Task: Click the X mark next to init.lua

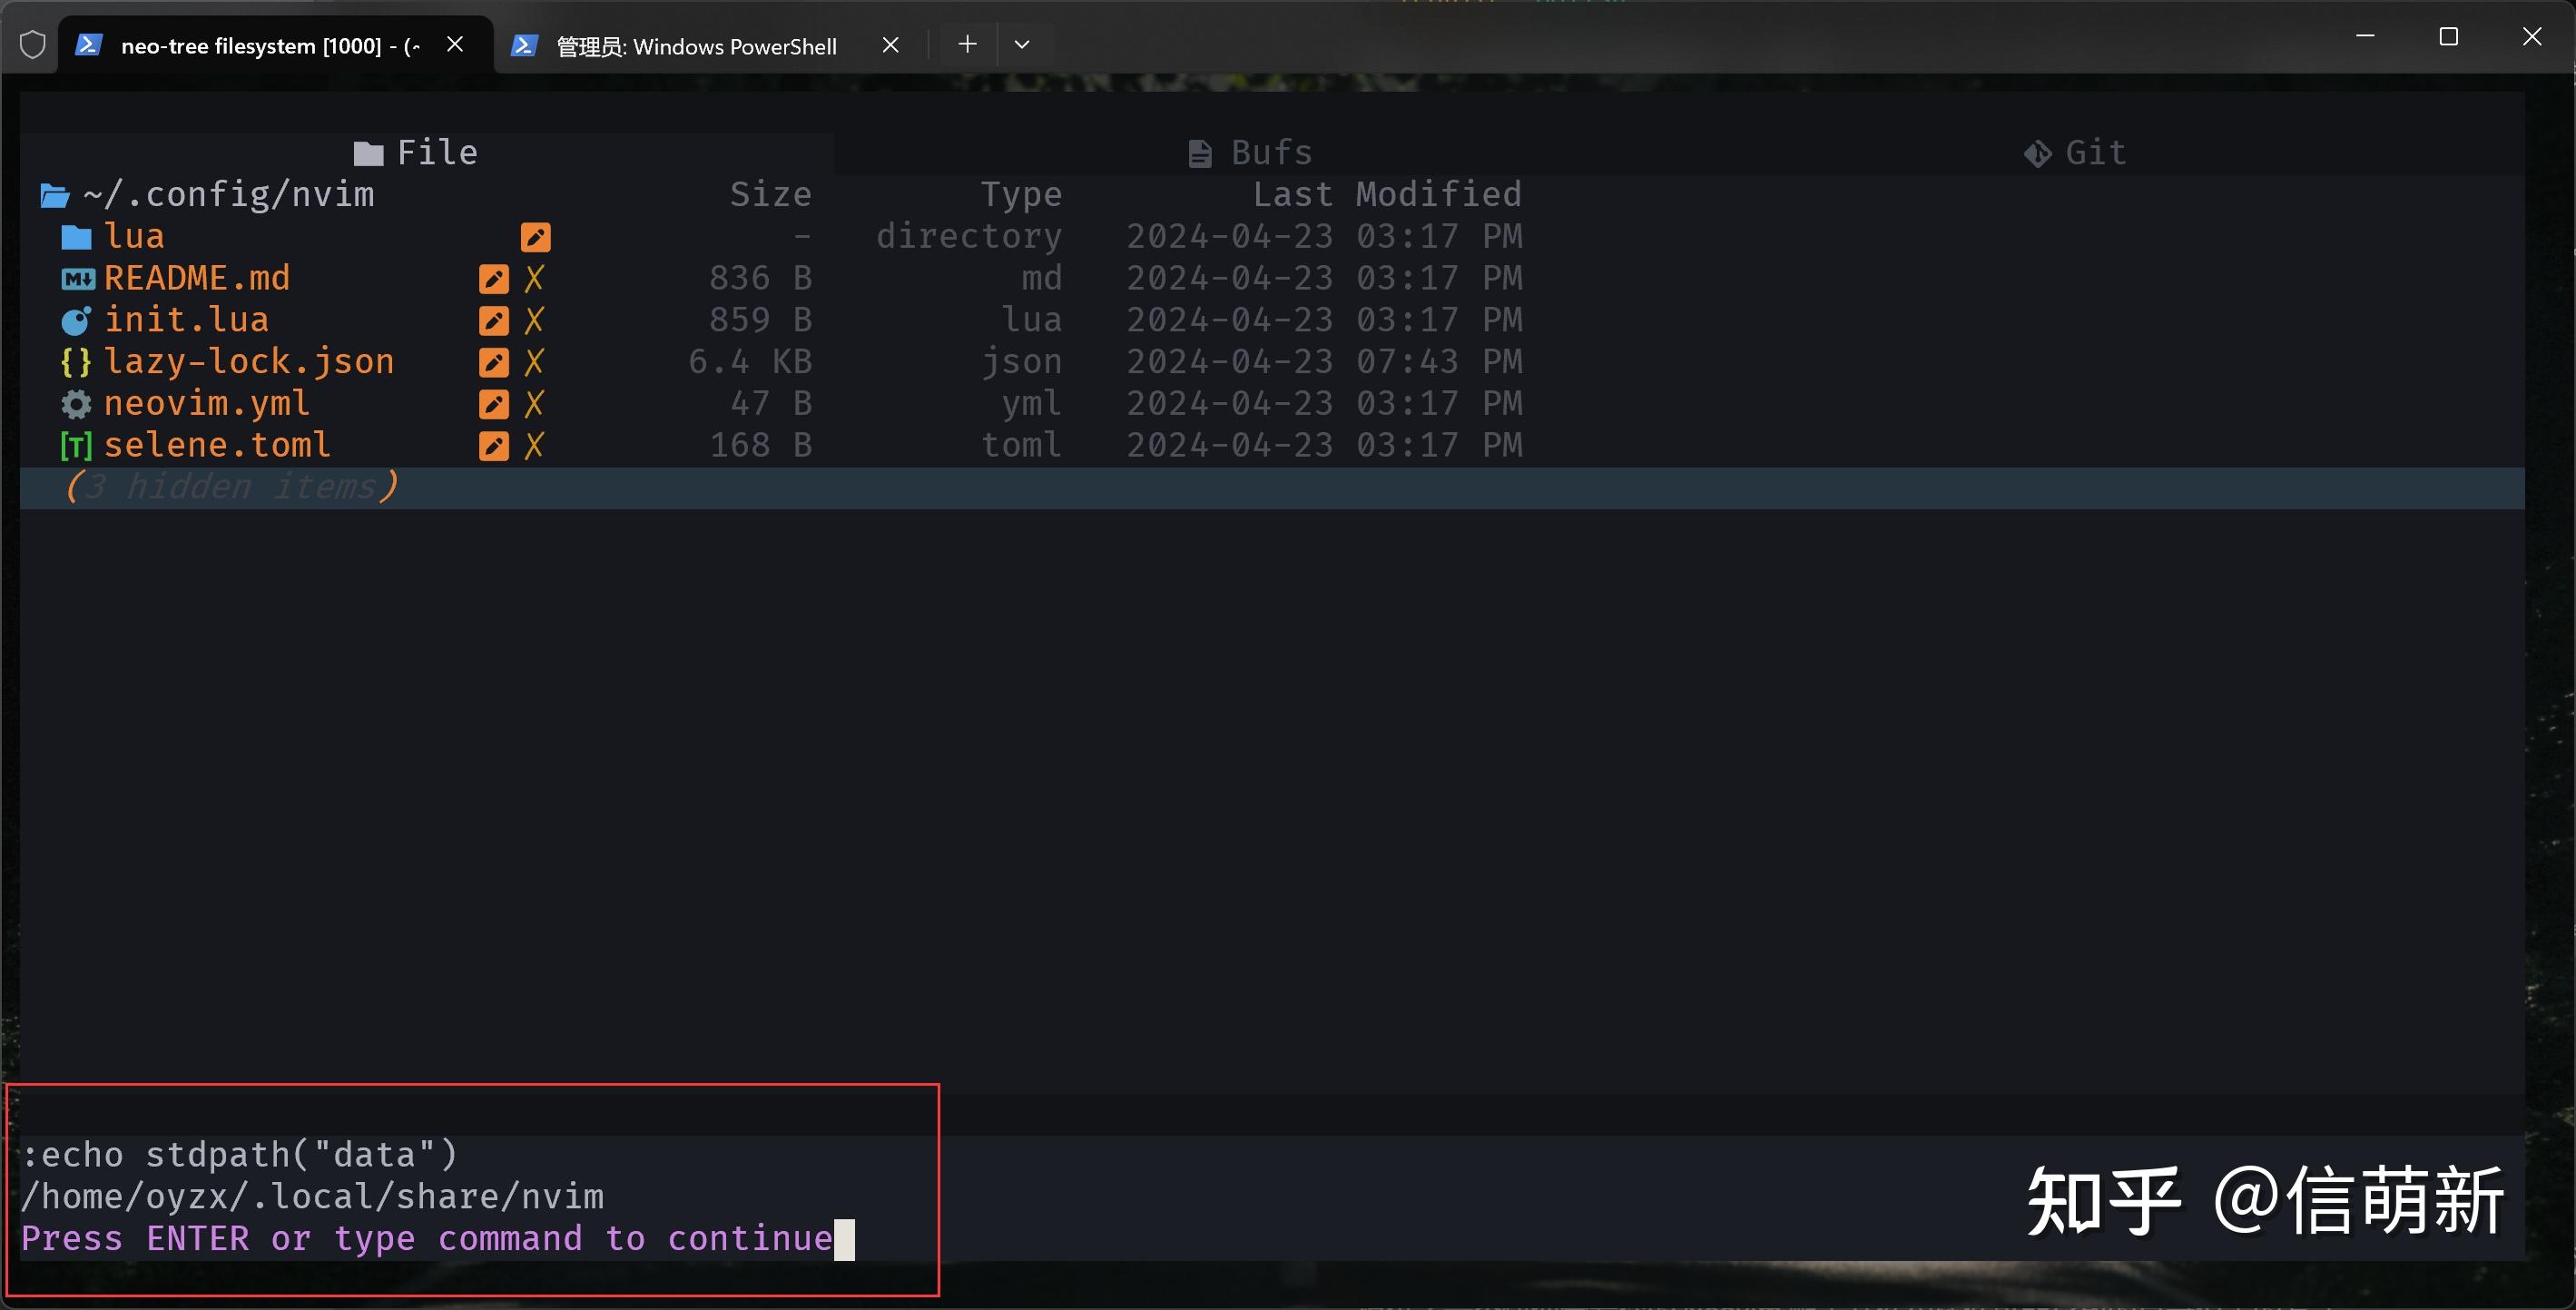Action: [x=536, y=320]
